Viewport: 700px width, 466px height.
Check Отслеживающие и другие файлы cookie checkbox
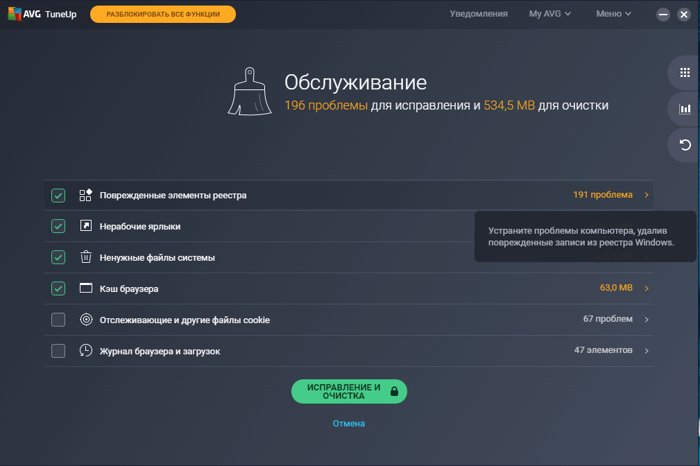point(58,320)
